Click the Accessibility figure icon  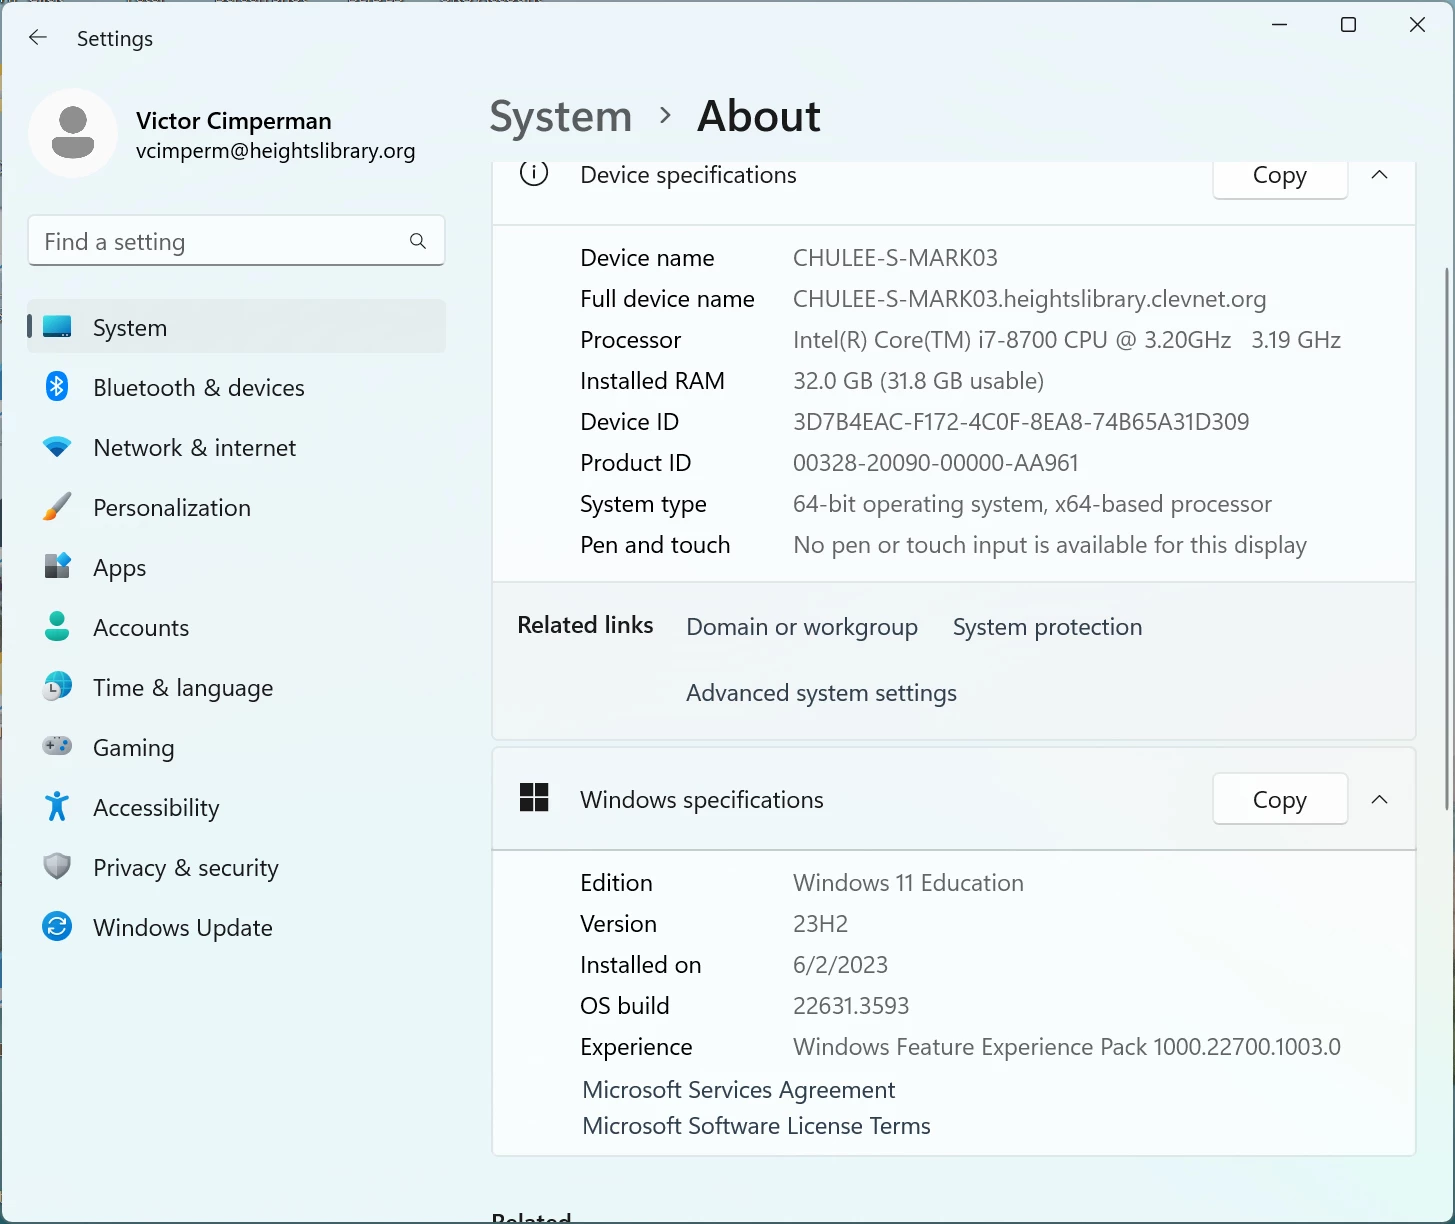[x=57, y=806]
